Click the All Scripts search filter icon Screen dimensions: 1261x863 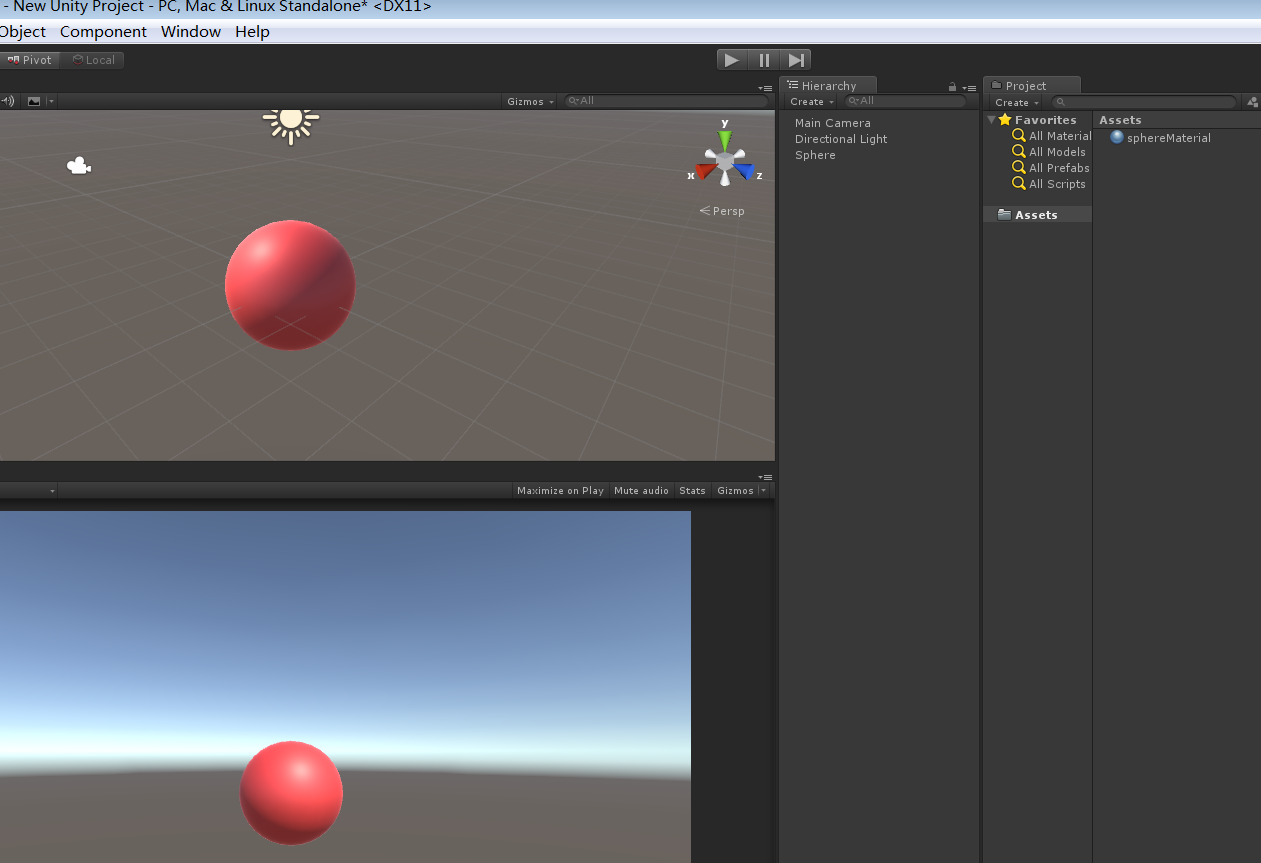[1018, 184]
